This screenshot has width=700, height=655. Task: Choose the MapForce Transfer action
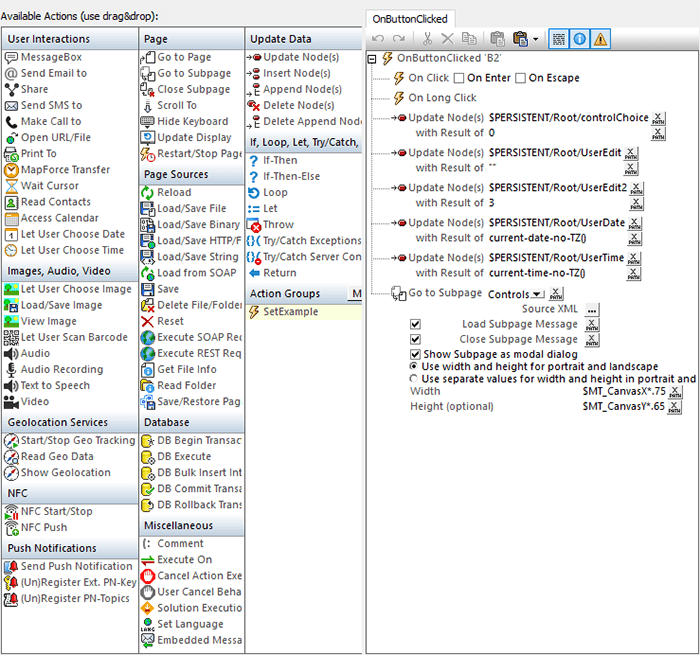65,169
